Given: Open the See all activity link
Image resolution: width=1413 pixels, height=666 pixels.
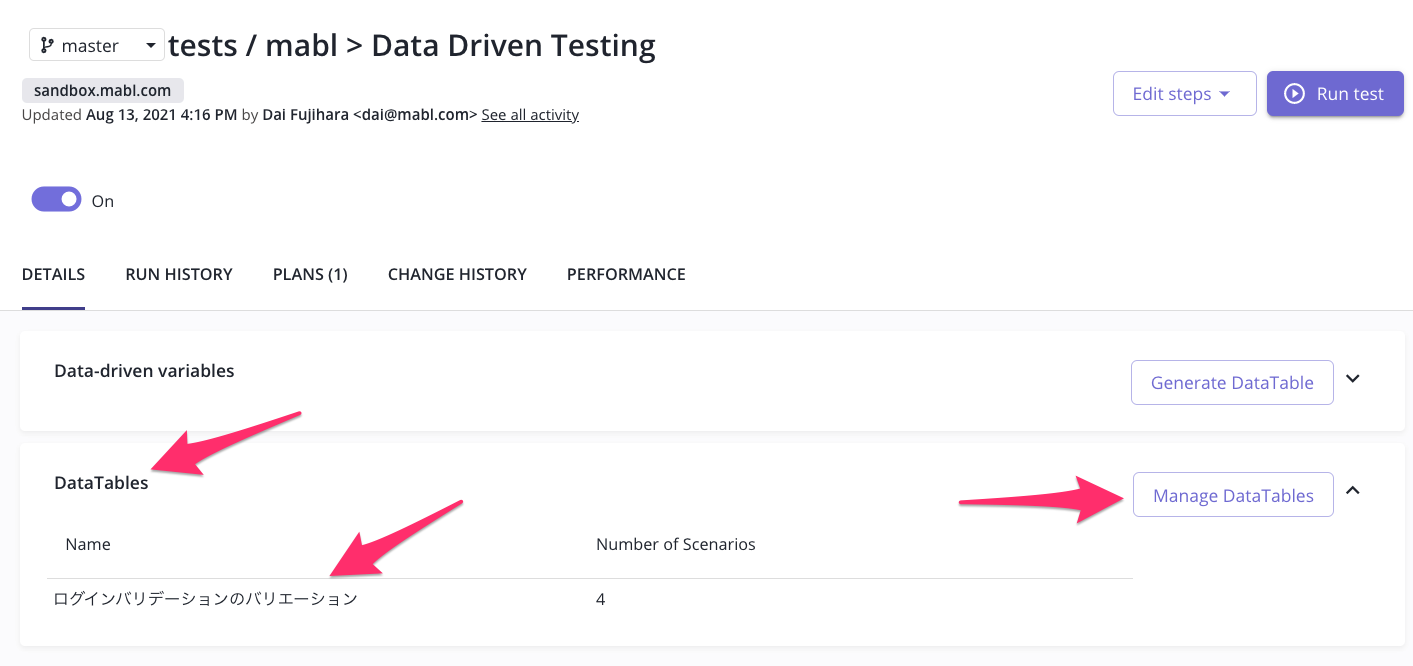Looking at the screenshot, I should point(530,115).
